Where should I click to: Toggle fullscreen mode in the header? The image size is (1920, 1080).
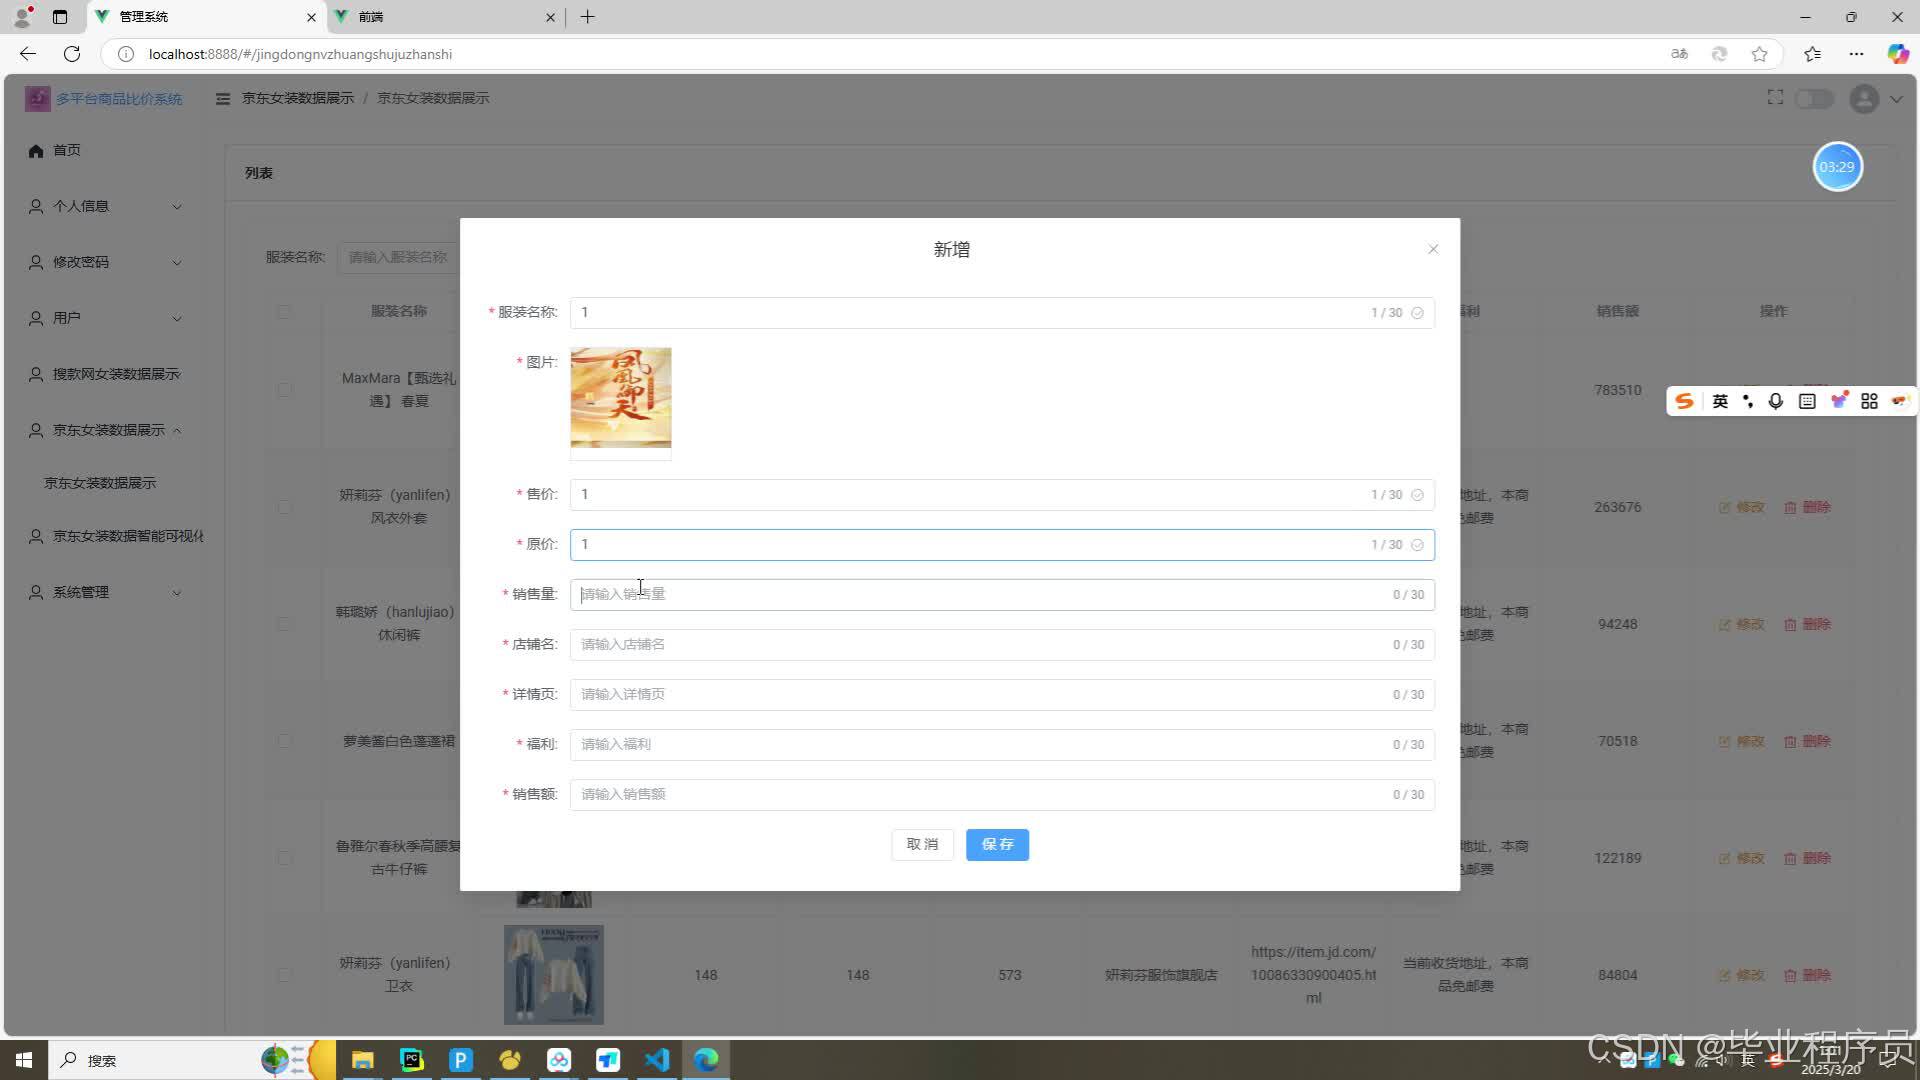1775,97
